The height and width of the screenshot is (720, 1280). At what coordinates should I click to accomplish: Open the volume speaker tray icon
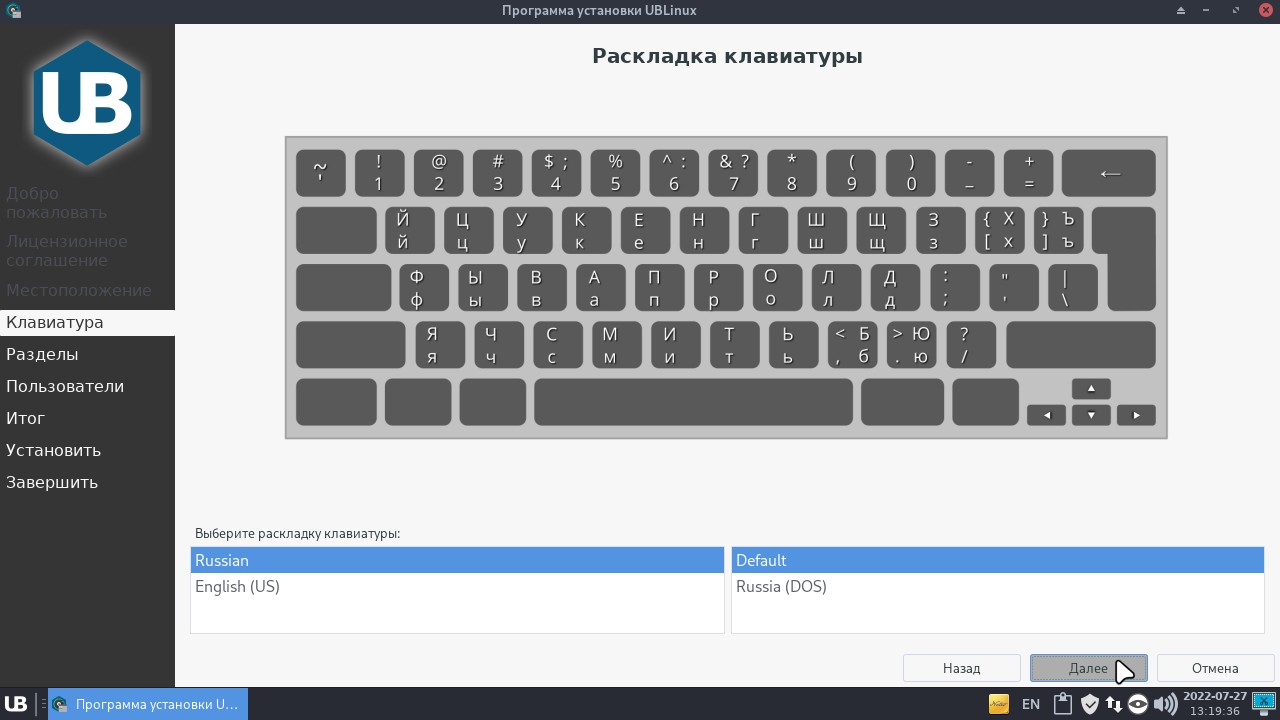point(1164,704)
